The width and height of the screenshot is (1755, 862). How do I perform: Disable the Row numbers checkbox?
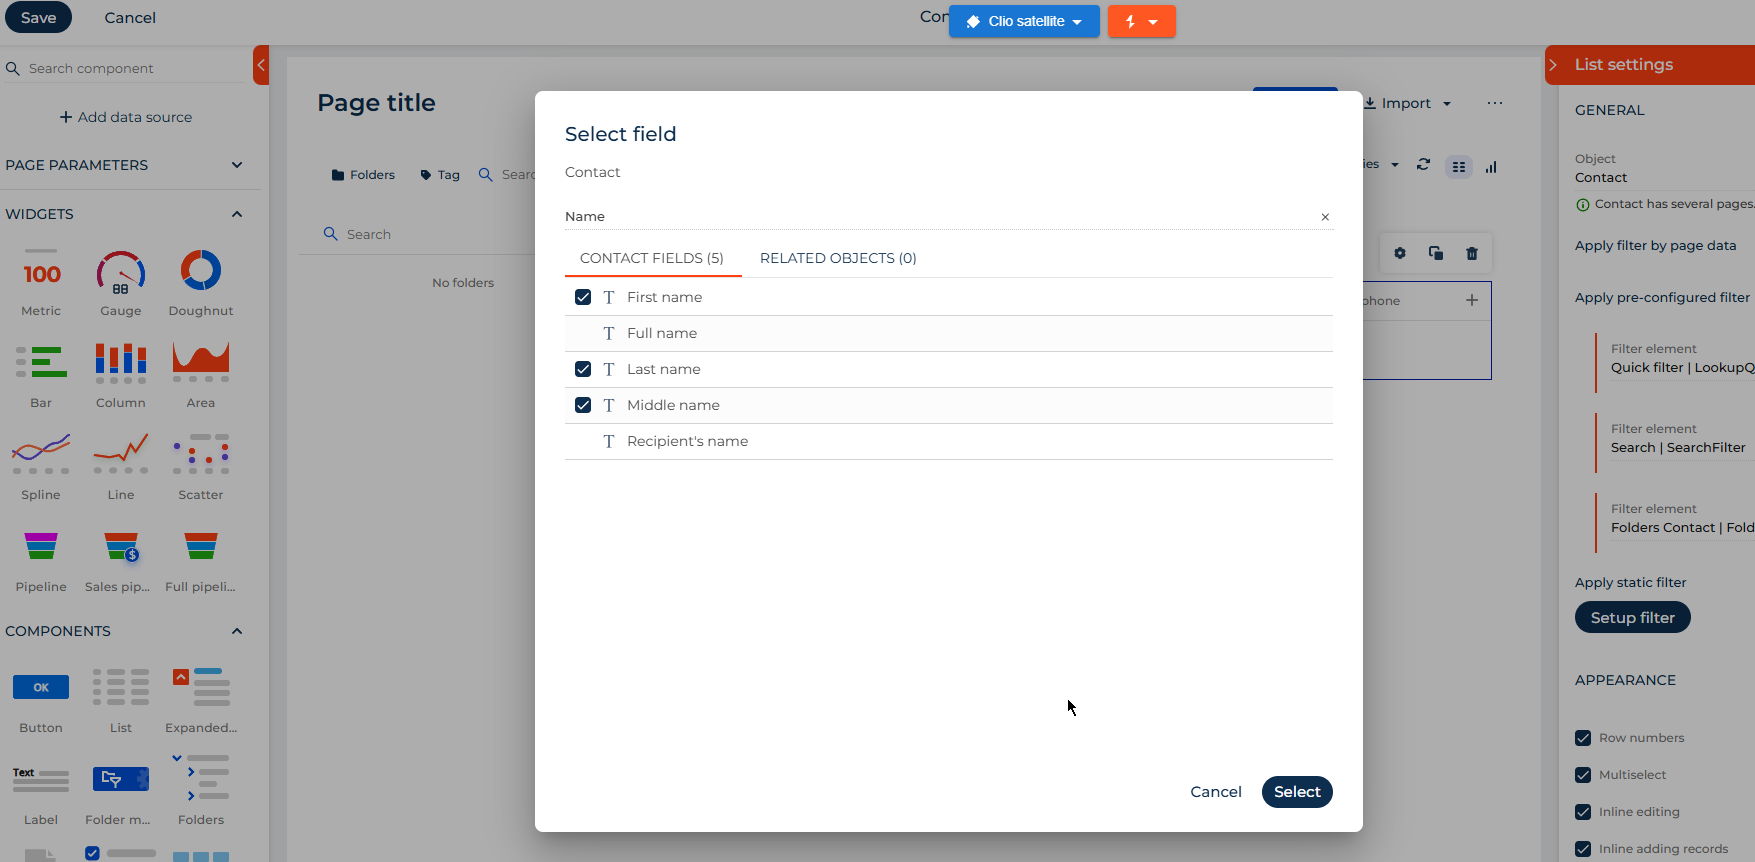[1583, 738]
